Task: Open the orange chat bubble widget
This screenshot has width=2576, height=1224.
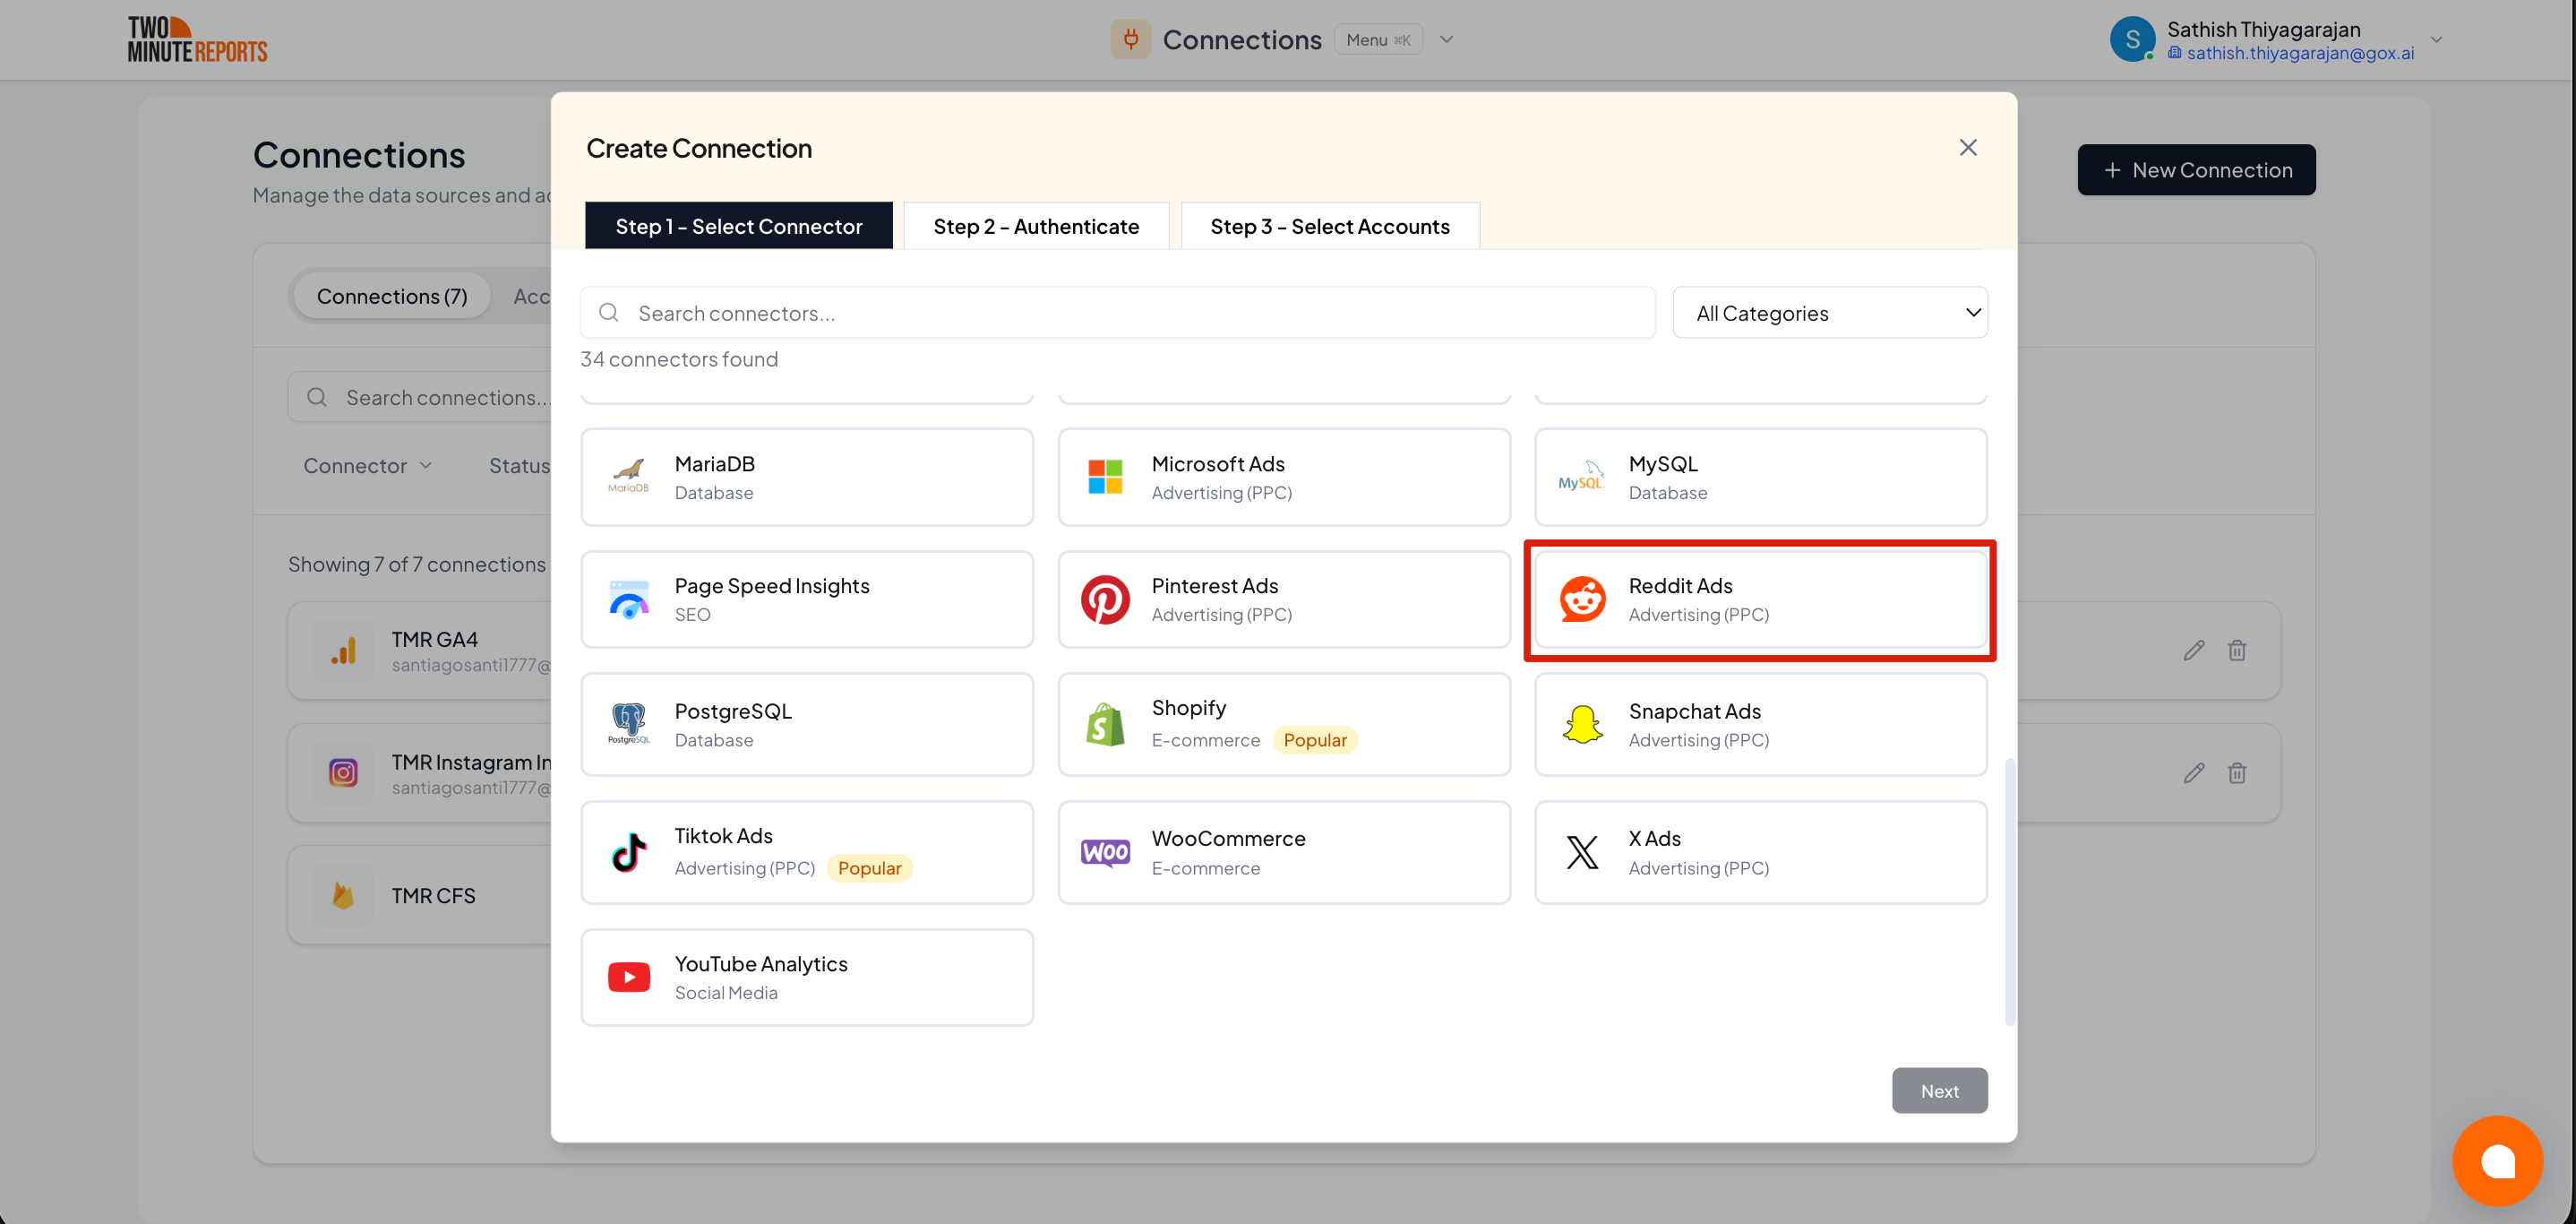Action: 2497,1160
